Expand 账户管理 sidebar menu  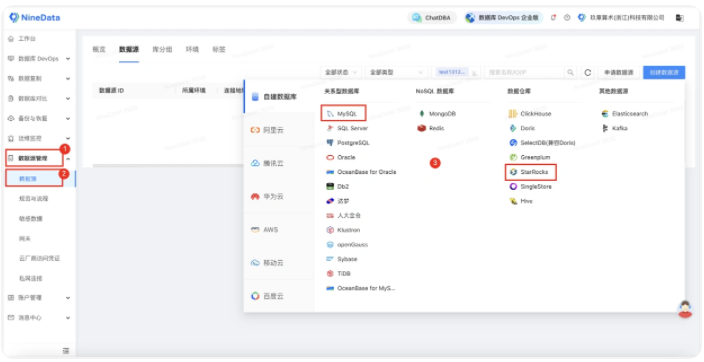[x=40, y=298]
